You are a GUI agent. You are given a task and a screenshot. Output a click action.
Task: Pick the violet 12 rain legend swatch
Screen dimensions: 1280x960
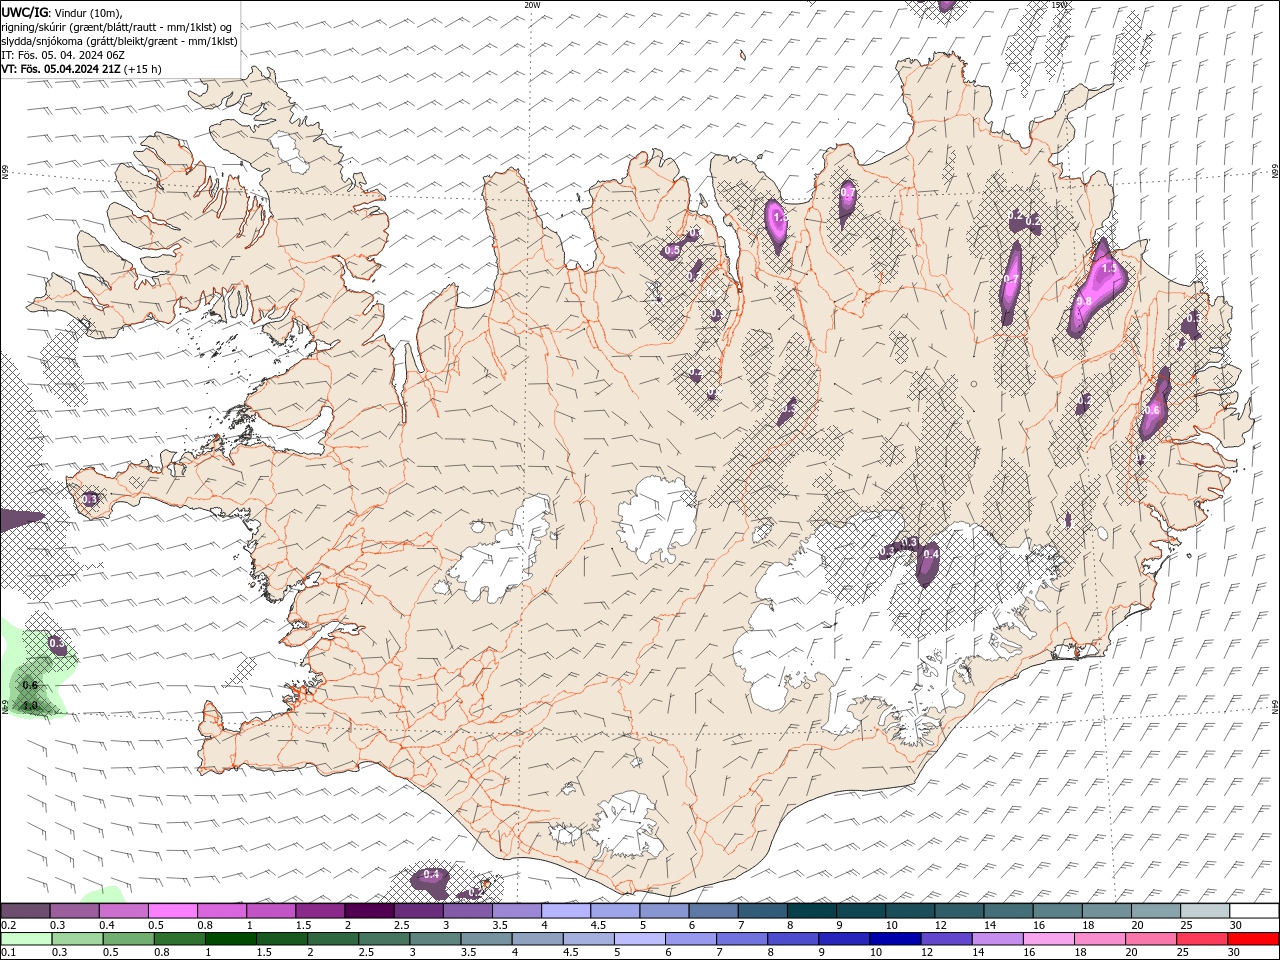pyautogui.click(x=946, y=939)
